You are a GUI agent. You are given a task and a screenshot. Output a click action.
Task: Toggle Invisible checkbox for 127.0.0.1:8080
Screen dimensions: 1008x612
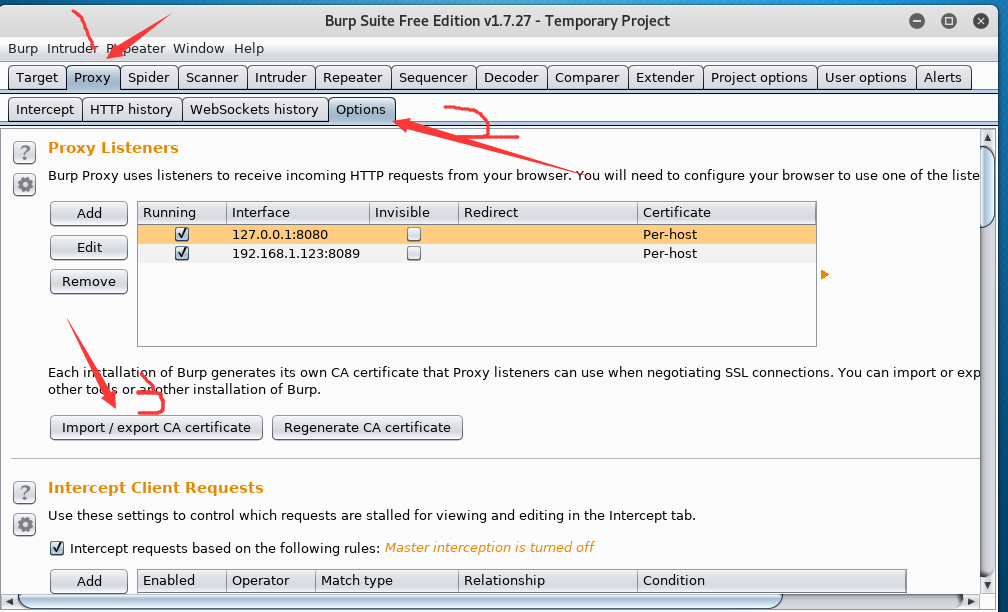coord(414,234)
